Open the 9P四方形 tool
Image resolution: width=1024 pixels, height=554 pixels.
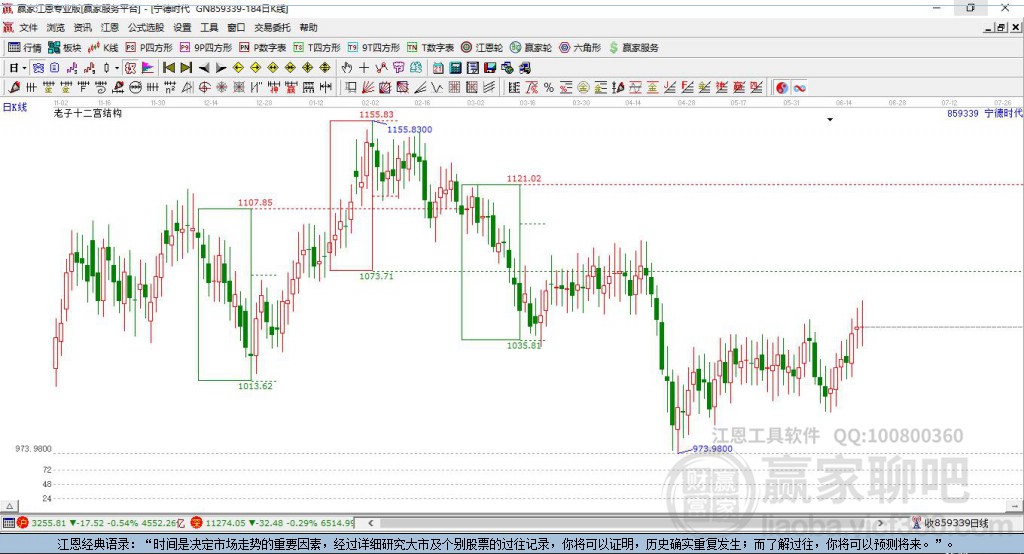[x=206, y=48]
